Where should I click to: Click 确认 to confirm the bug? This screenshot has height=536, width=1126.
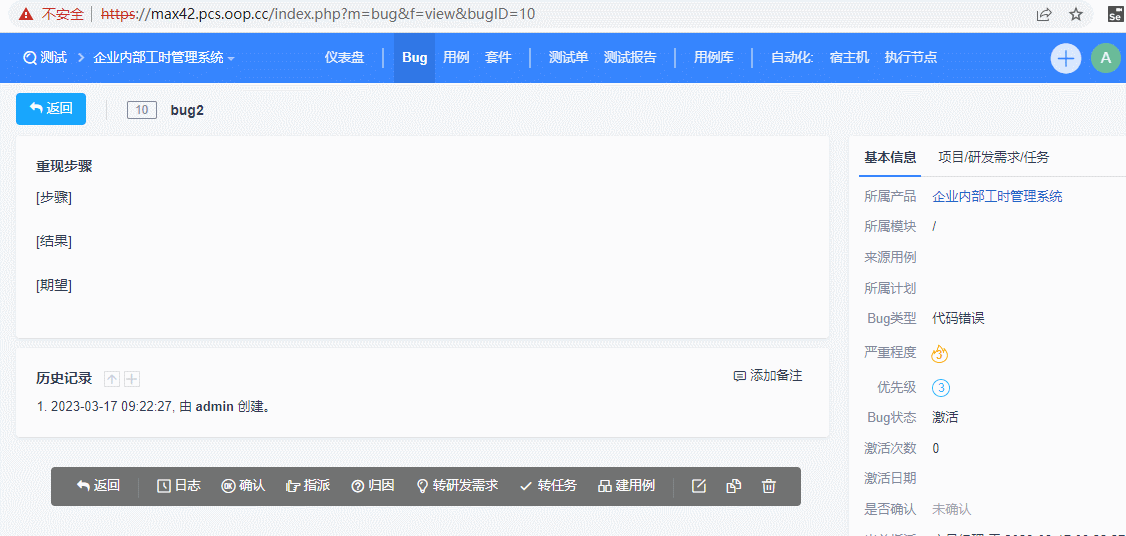click(x=243, y=486)
